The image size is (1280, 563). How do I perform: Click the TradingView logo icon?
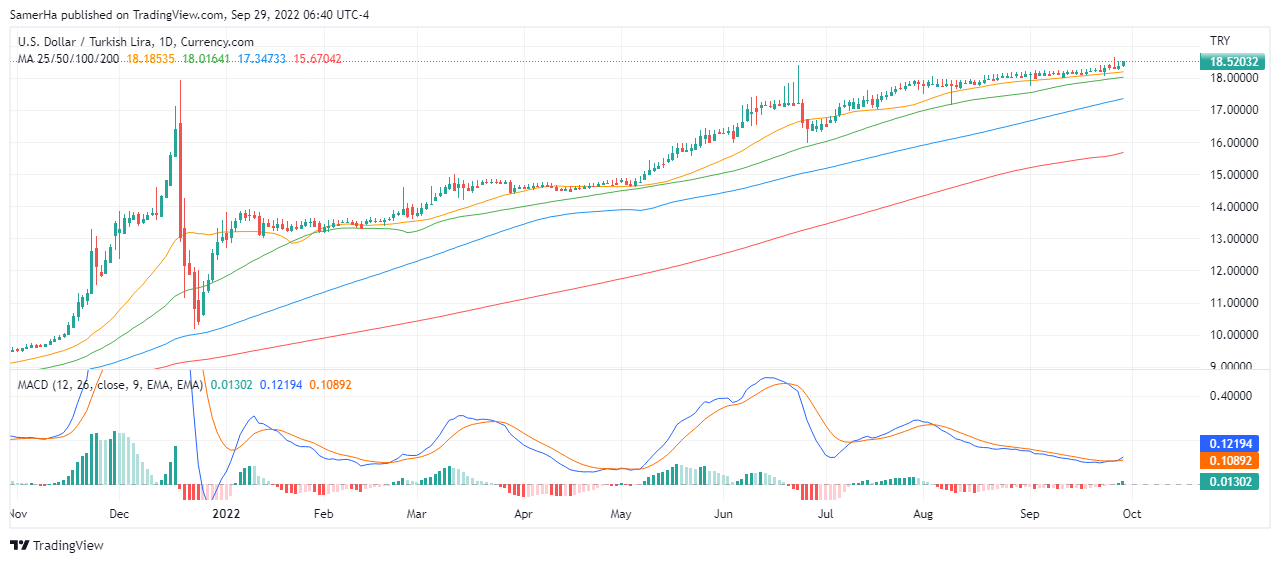coord(20,545)
